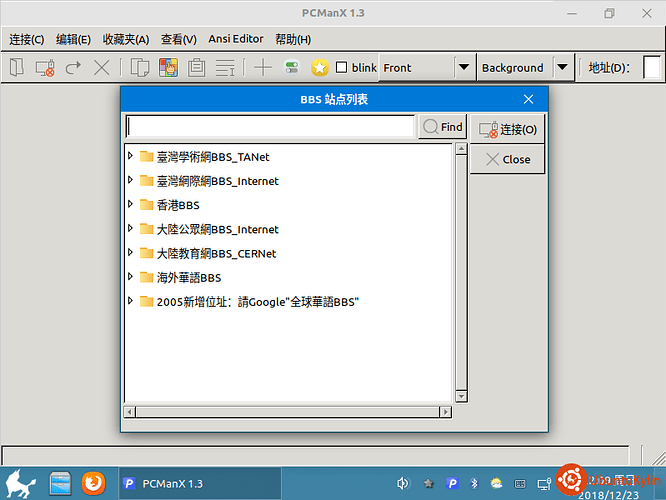Image resolution: width=666 pixels, height=500 pixels.
Task: Click the horizontal scrollbar left arrow
Action: click(130, 412)
